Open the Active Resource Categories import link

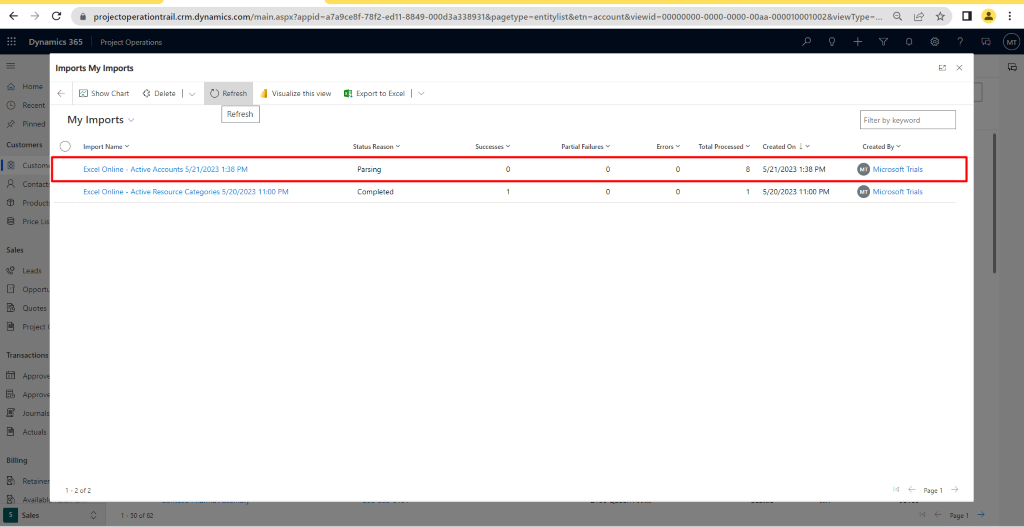tap(185, 191)
